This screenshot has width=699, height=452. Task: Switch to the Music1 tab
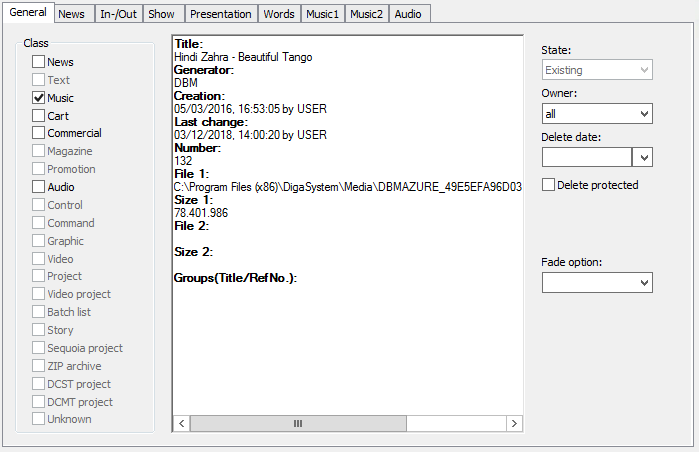pyautogui.click(x=322, y=14)
